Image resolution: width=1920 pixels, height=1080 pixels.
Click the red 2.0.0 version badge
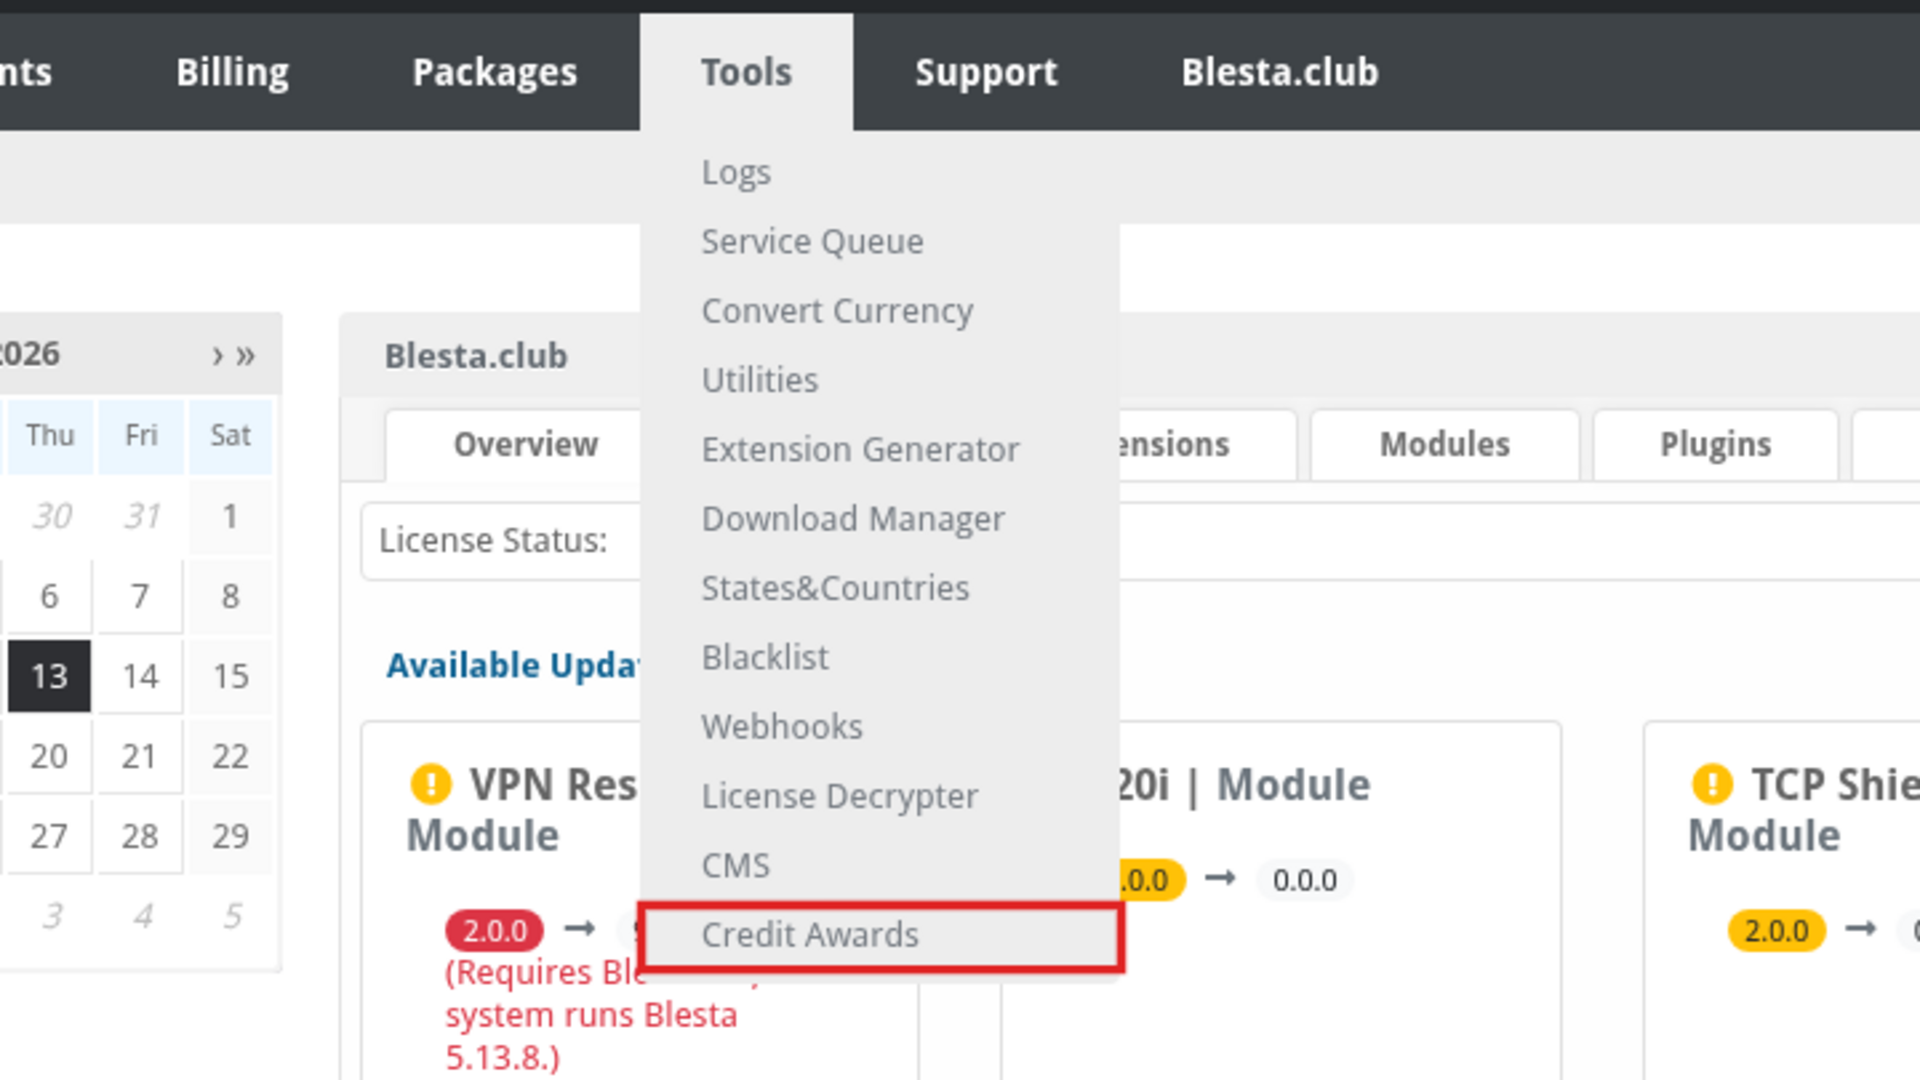495,930
